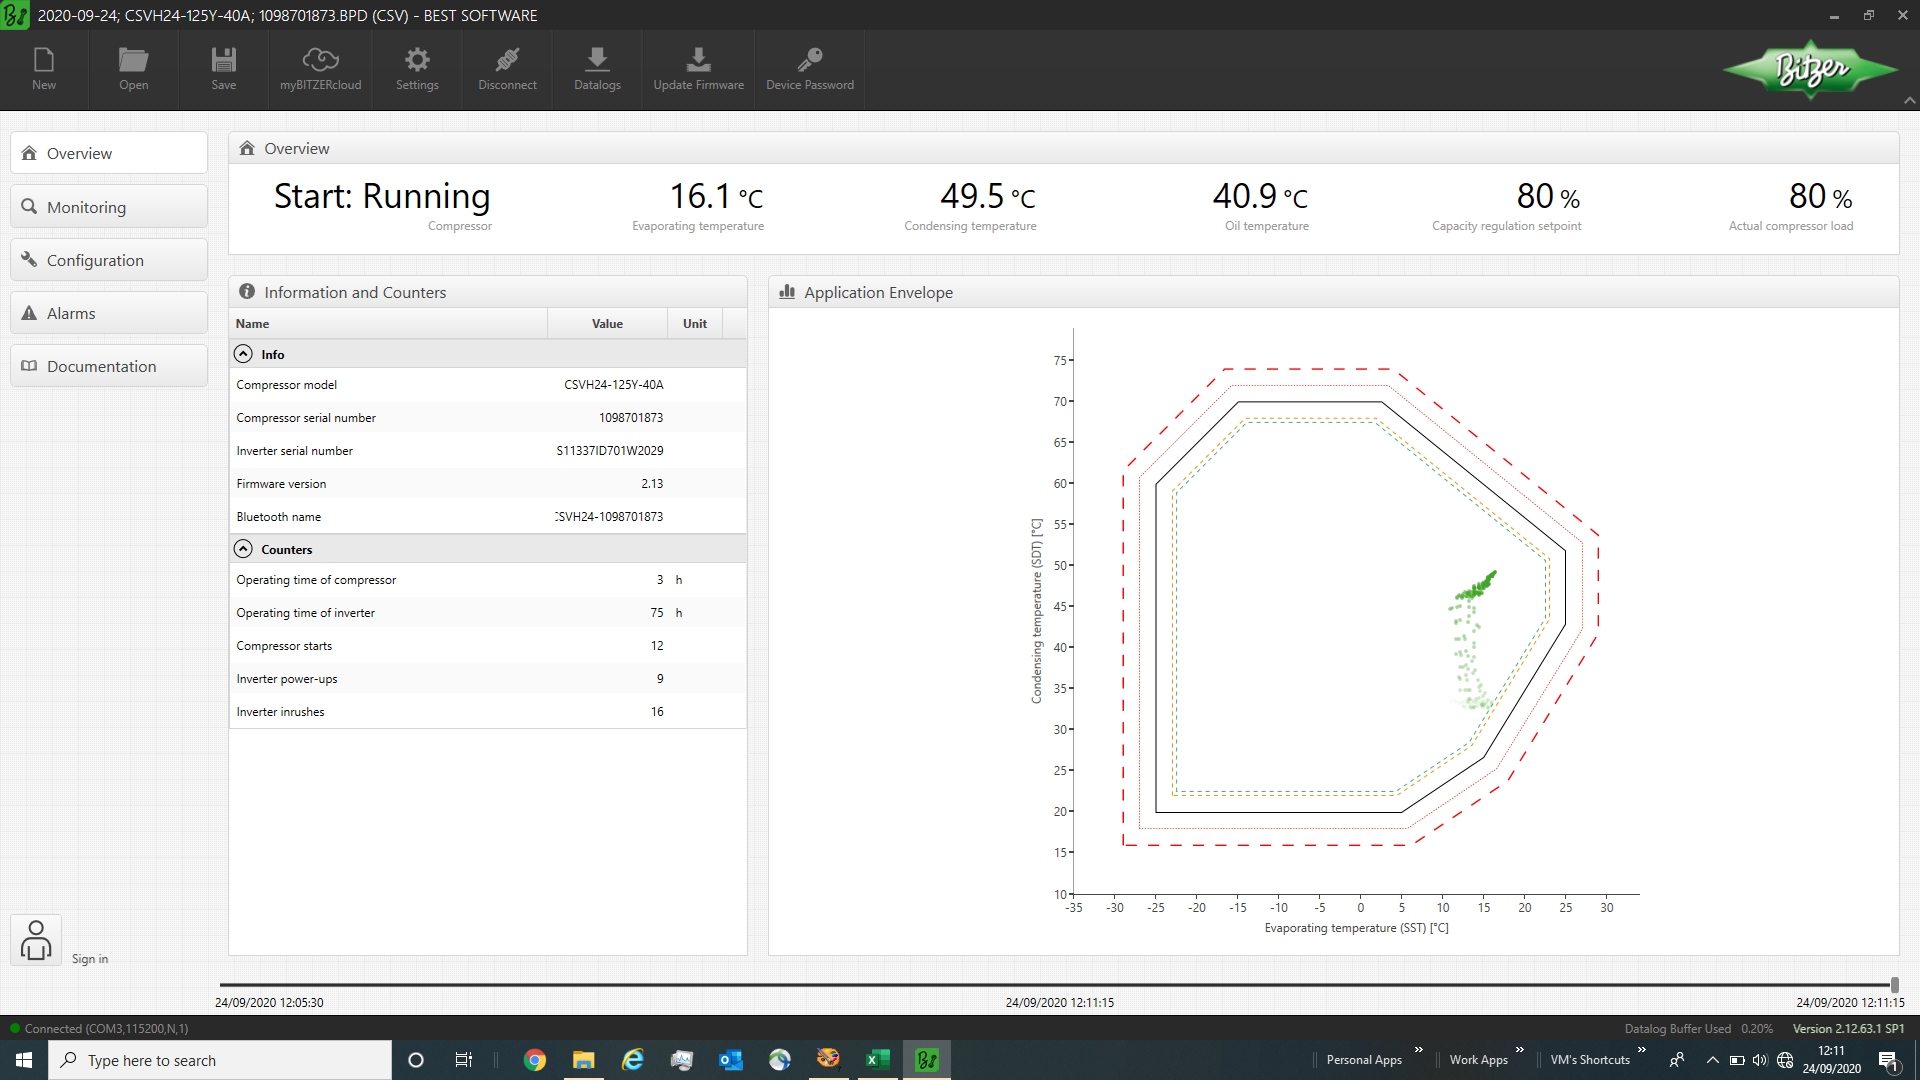Open Datalogs download icon
The height and width of the screenshot is (1080, 1920).
(x=597, y=69)
